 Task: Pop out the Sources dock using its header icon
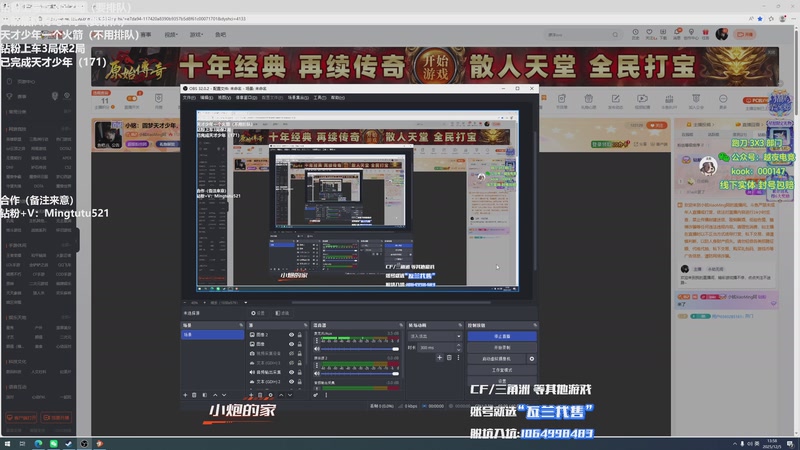(x=306, y=325)
